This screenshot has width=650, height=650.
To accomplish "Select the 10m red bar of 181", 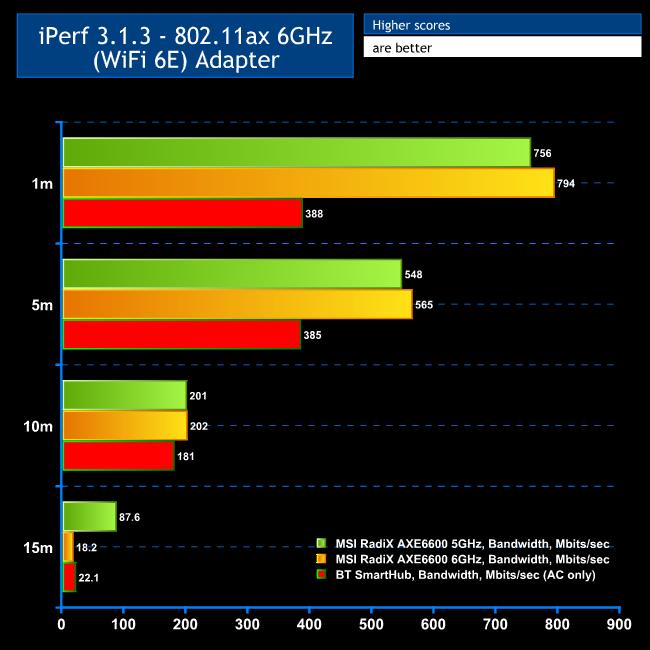I will pyautogui.click(x=119, y=456).
